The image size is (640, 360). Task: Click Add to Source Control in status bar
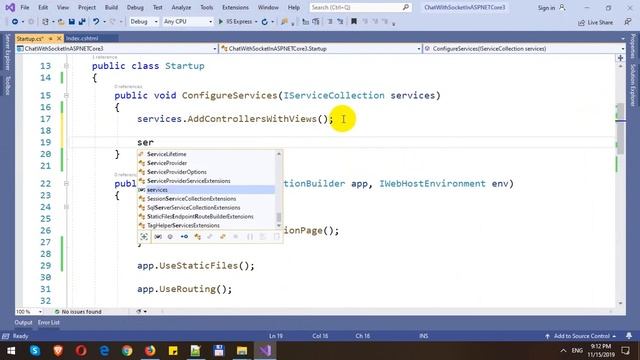(580, 336)
